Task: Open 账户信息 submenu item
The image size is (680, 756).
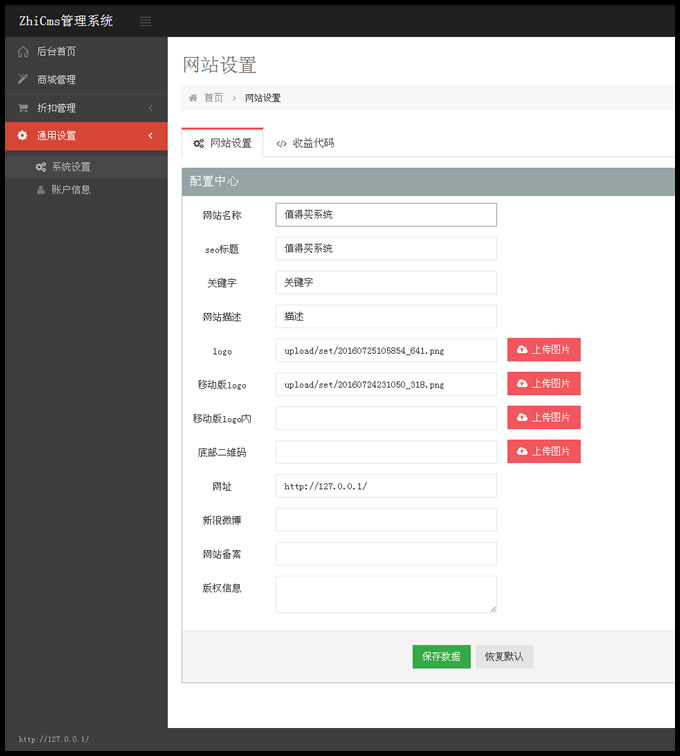Action: [86, 190]
